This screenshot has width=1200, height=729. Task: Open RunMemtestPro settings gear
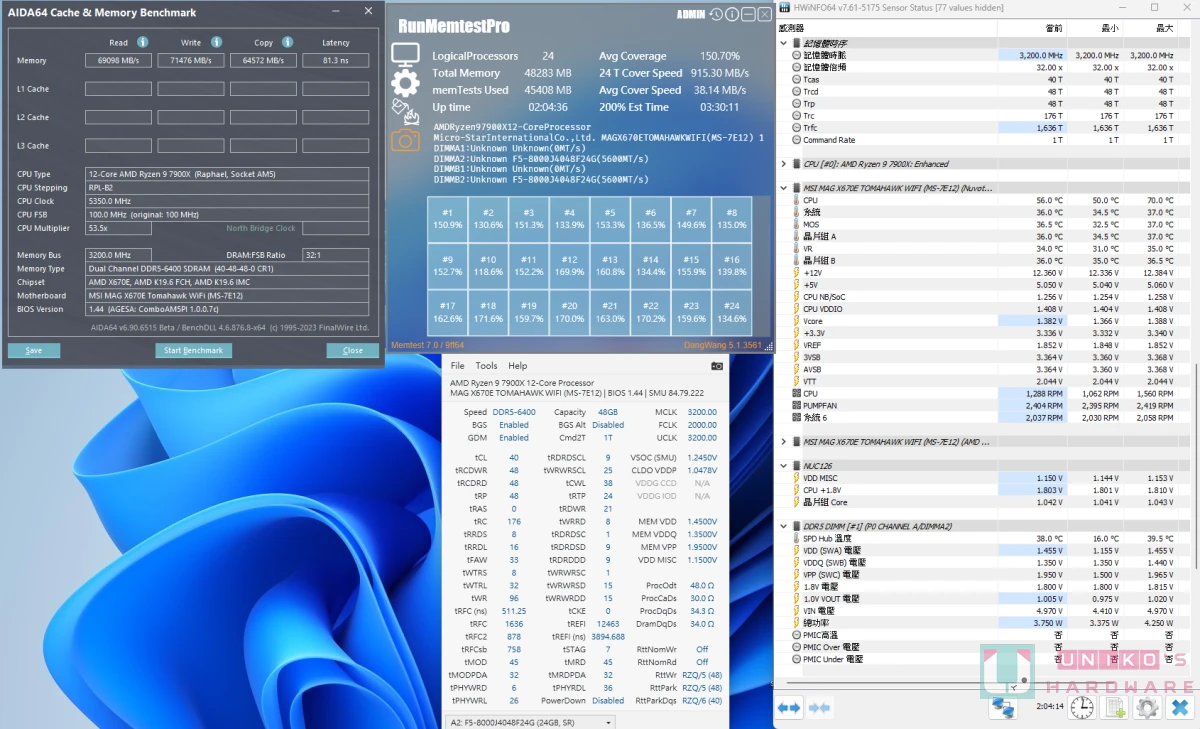click(405, 83)
